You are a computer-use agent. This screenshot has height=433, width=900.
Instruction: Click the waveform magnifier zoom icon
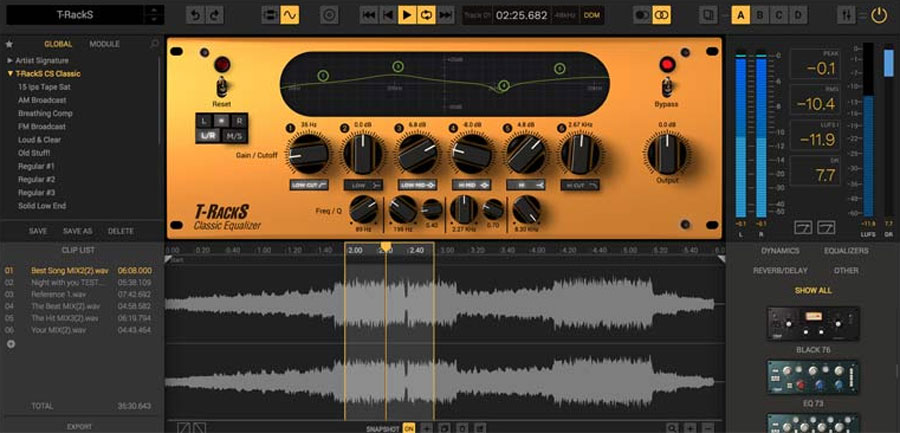point(672,428)
